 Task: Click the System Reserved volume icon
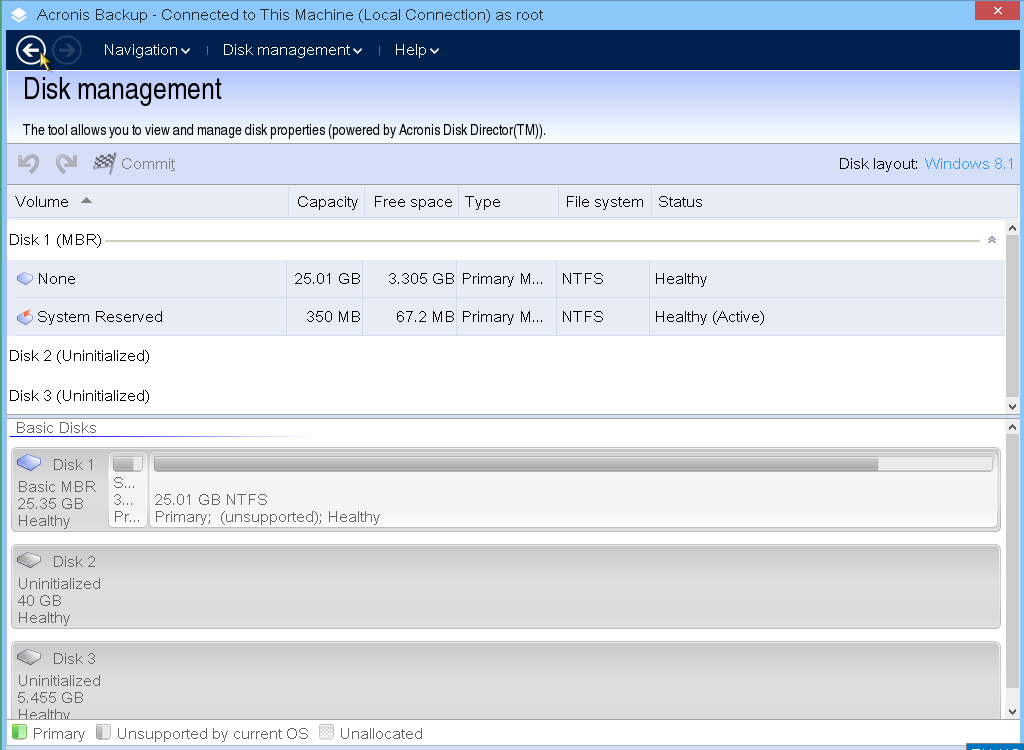click(x=25, y=317)
